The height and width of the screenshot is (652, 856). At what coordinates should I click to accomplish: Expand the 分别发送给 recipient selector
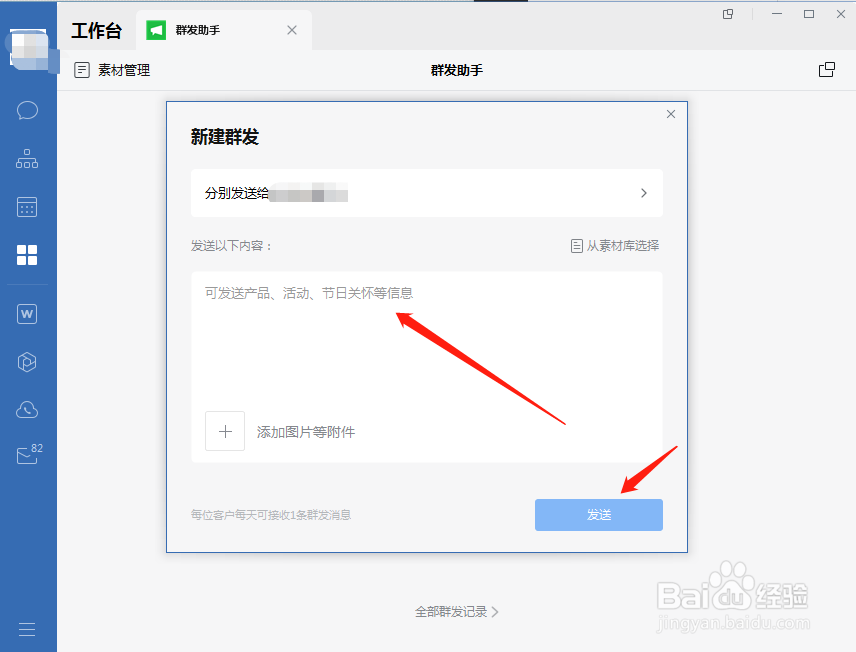pos(643,193)
